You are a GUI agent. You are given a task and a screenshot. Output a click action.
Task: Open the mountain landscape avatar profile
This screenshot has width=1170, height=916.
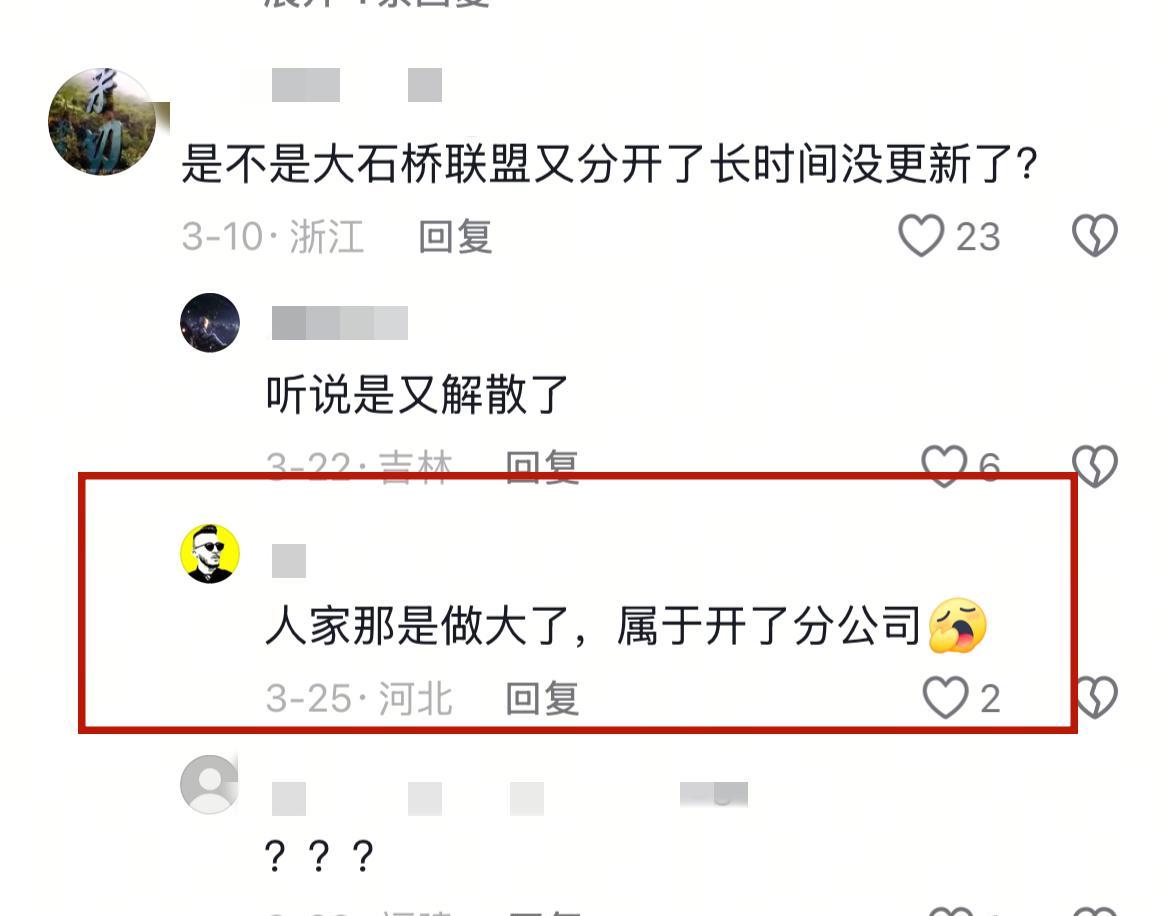[102, 122]
